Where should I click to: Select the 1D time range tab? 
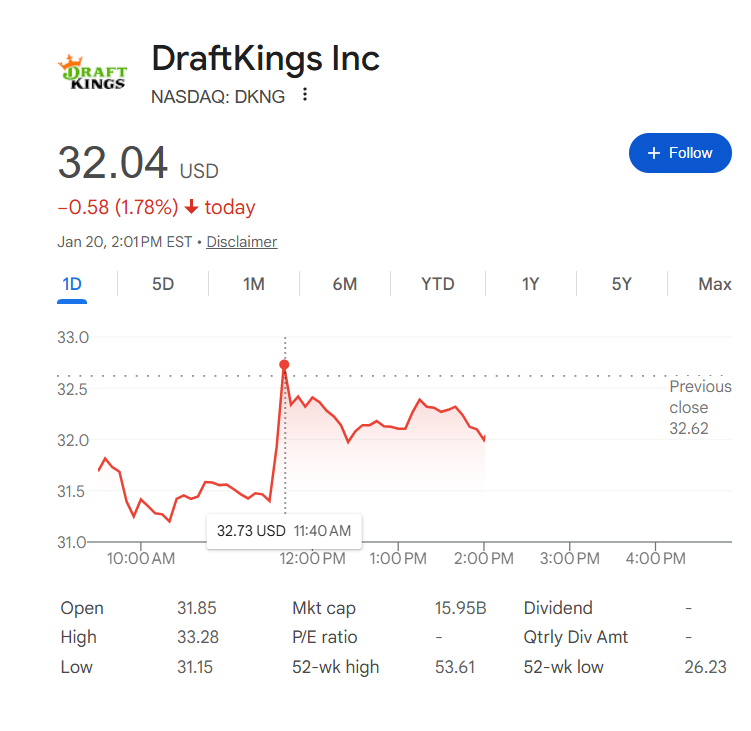coord(72,284)
